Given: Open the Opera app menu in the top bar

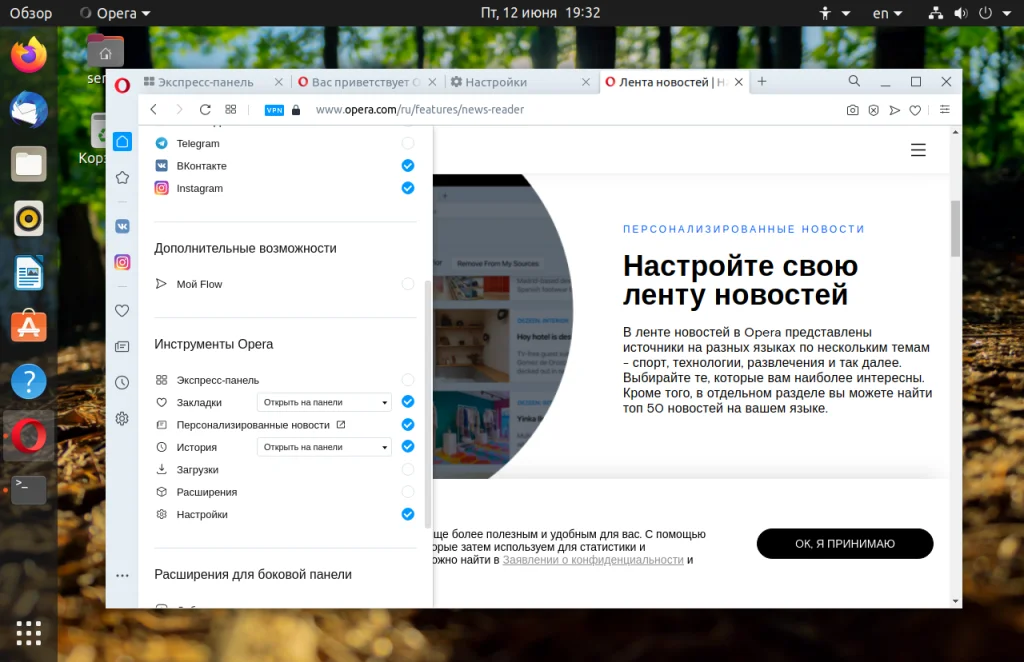Looking at the screenshot, I should (x=116, y=13).
